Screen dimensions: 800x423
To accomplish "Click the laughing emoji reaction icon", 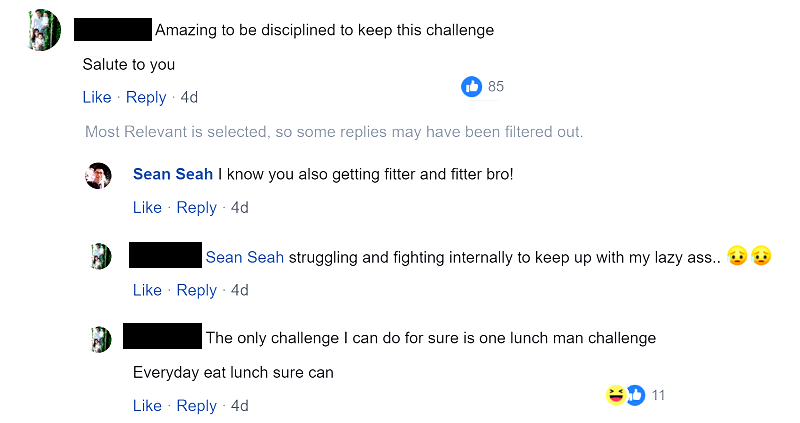I will click(x=615, y=395).
